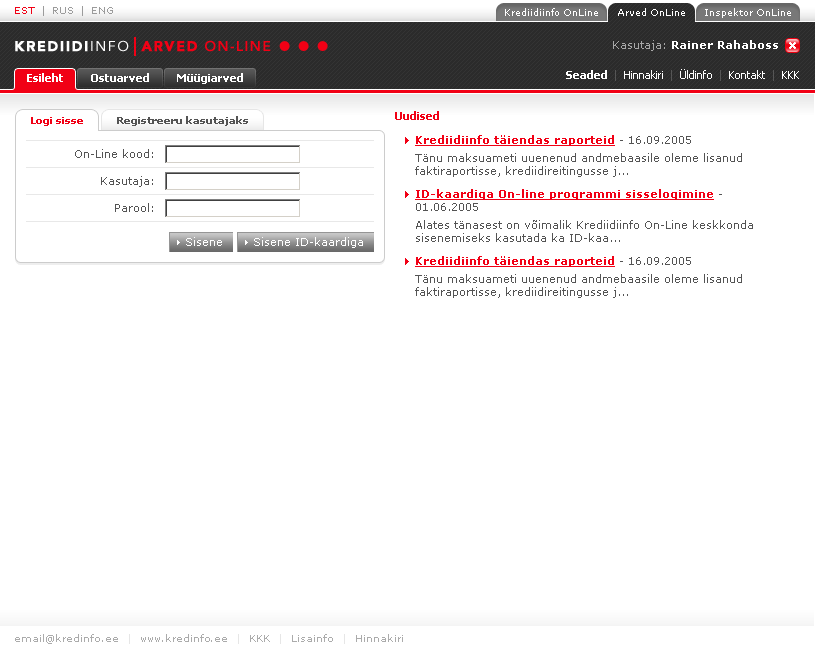Open Kontakt in the header menu
Viewport: 815px width, 650px height.
746,75
